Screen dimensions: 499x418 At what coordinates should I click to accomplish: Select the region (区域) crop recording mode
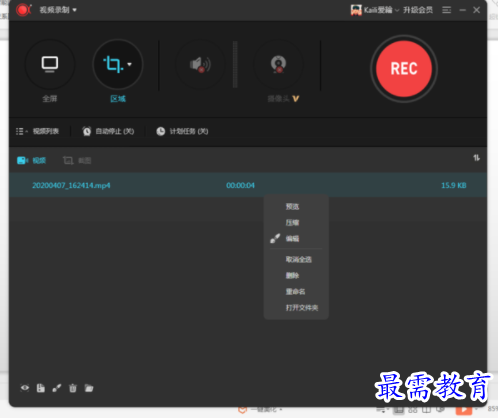tap(118, 64)
